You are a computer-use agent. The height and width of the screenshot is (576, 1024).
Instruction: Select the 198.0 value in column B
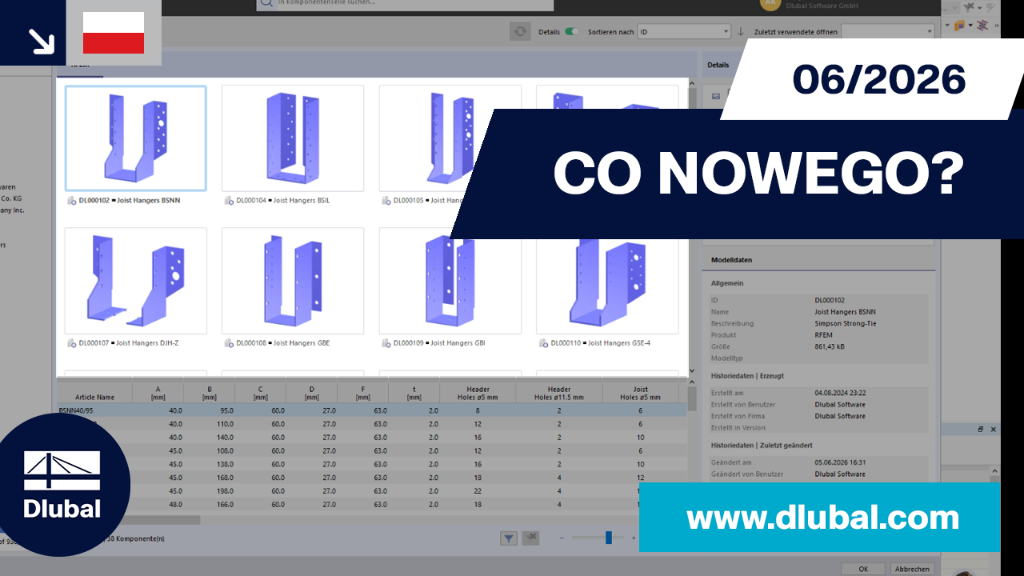point(225,491)
